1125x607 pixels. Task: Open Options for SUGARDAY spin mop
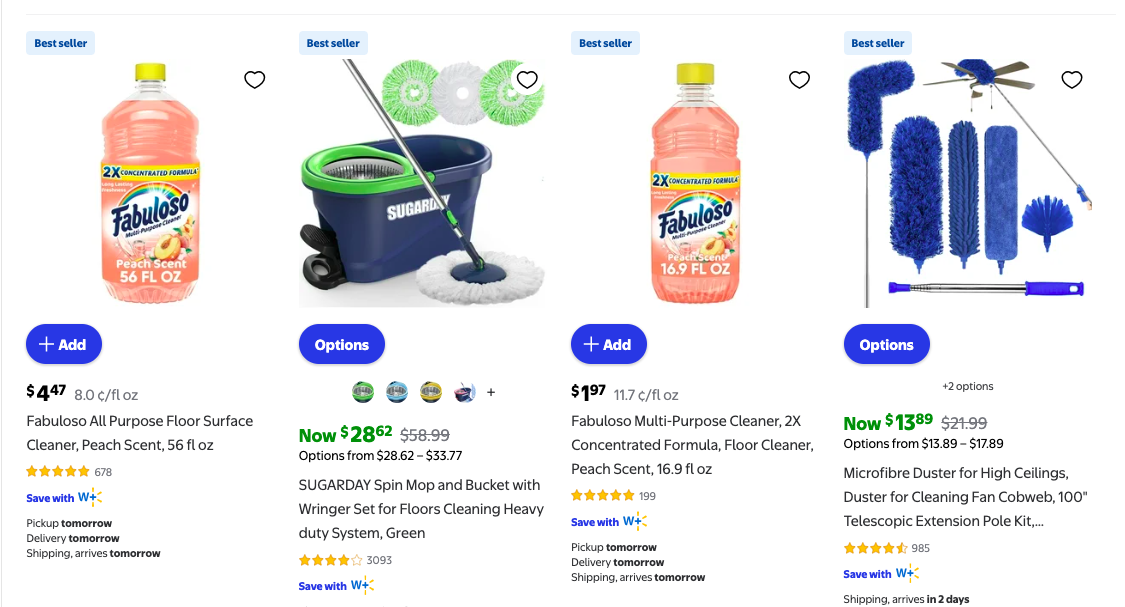pyautogui.click(x=342, y=345)
